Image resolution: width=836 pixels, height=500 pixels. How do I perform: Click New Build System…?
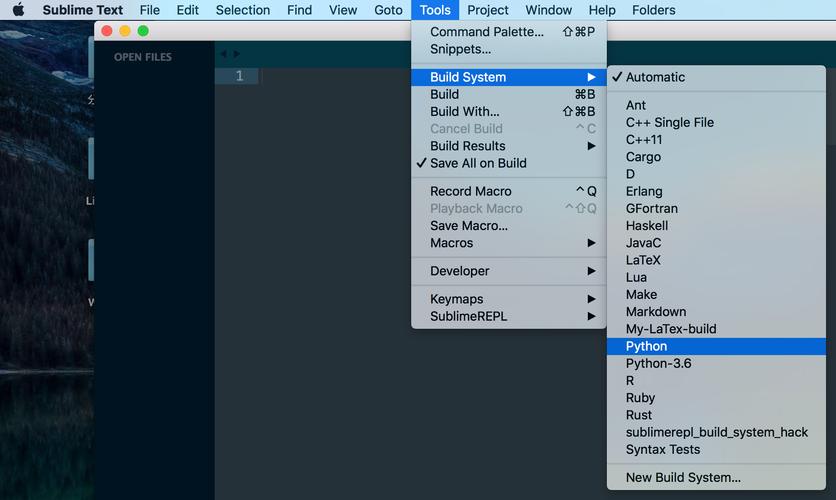pos(716,478)
